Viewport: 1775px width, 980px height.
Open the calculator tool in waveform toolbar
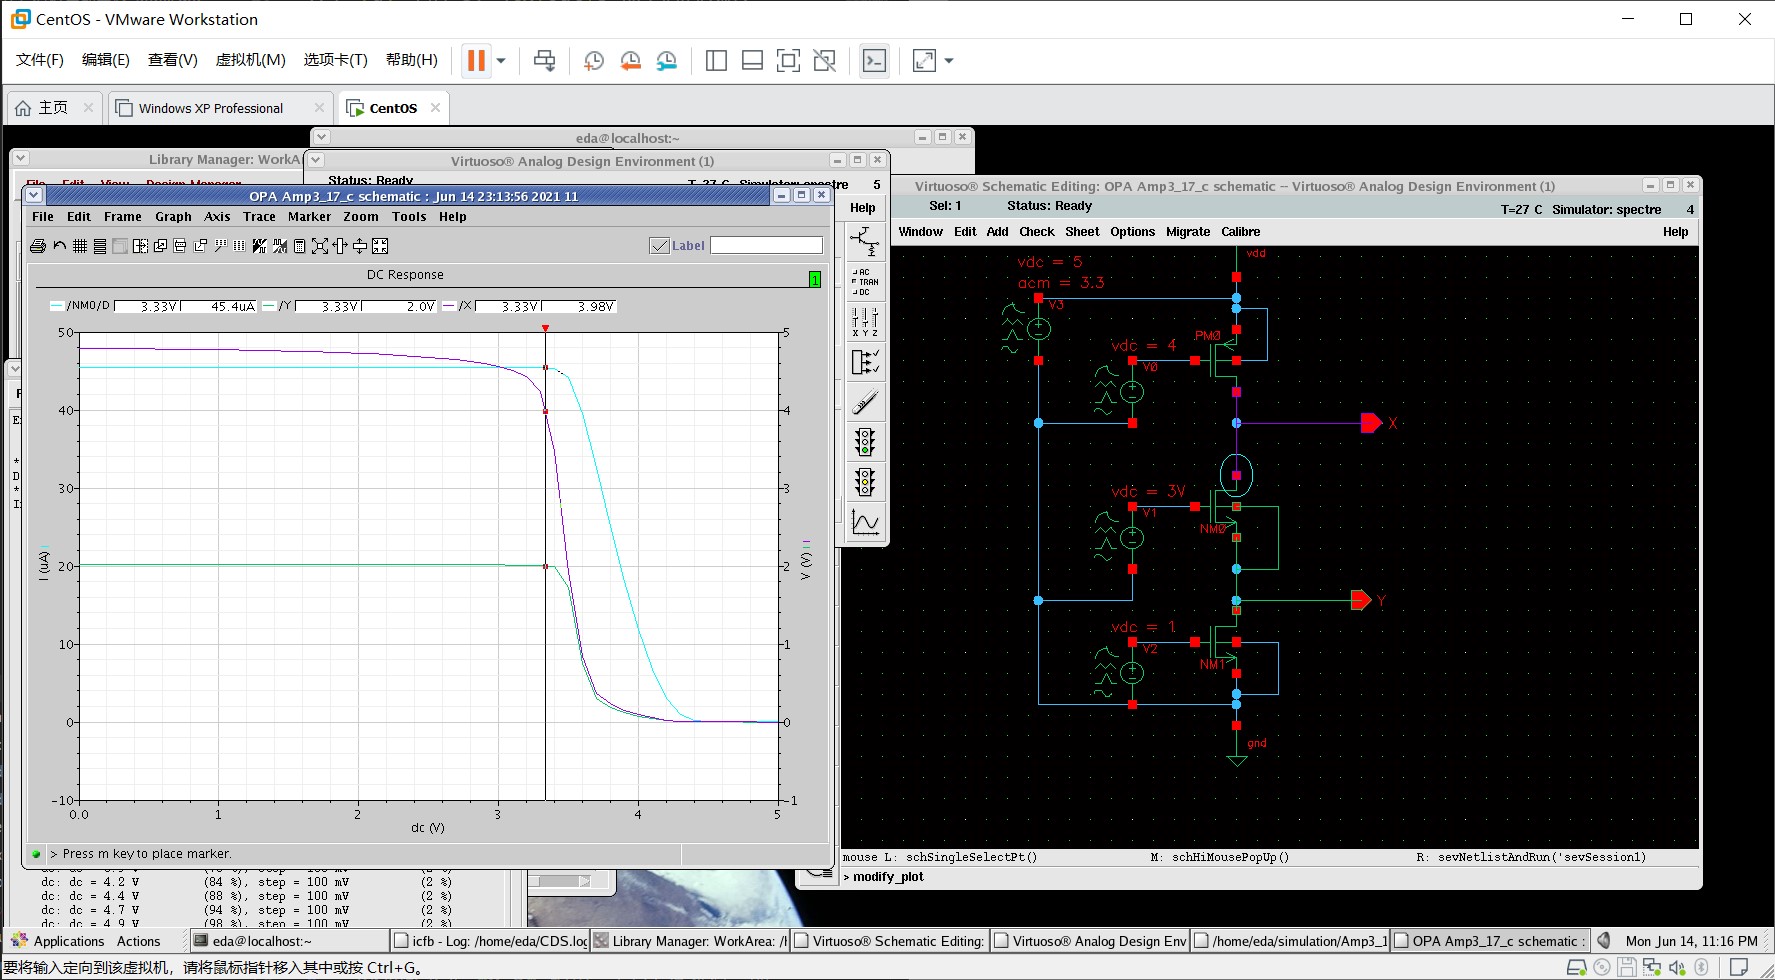pyautogui.click(x=299, y=246)
